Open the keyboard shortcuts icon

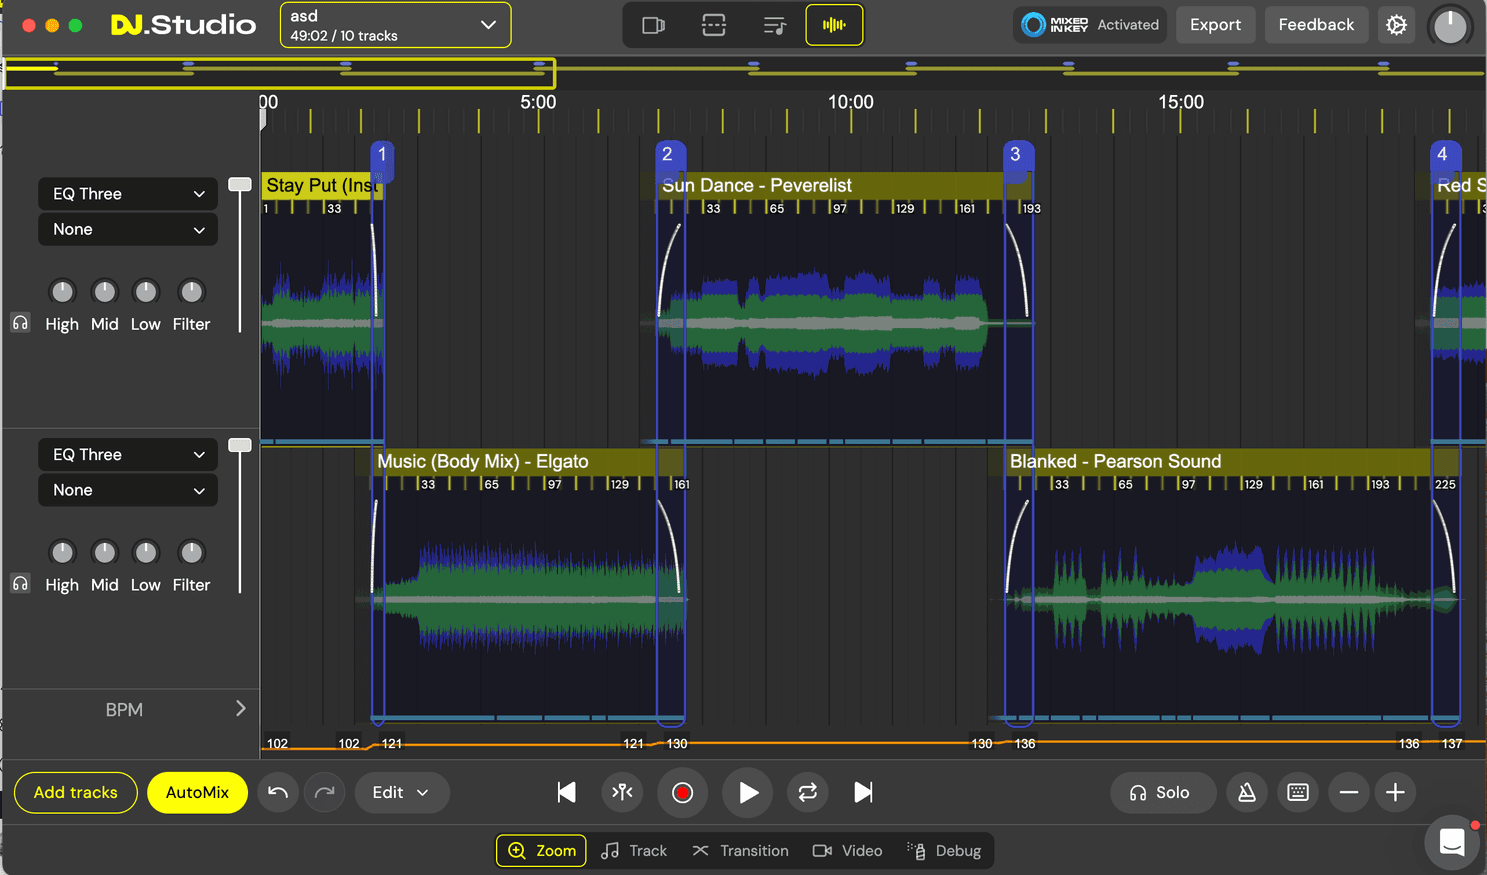1298,792
